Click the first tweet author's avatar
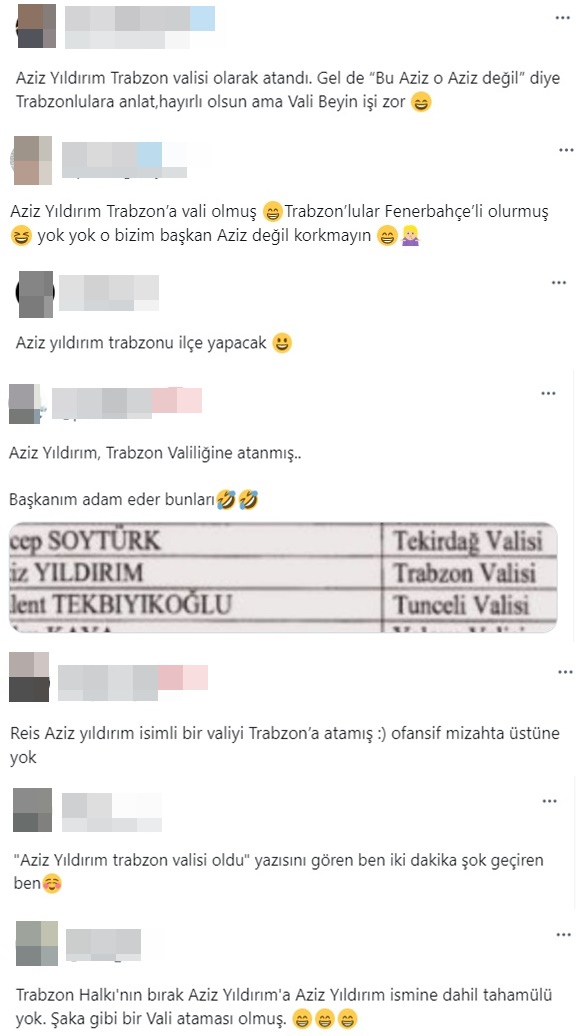 coord(36,26)
